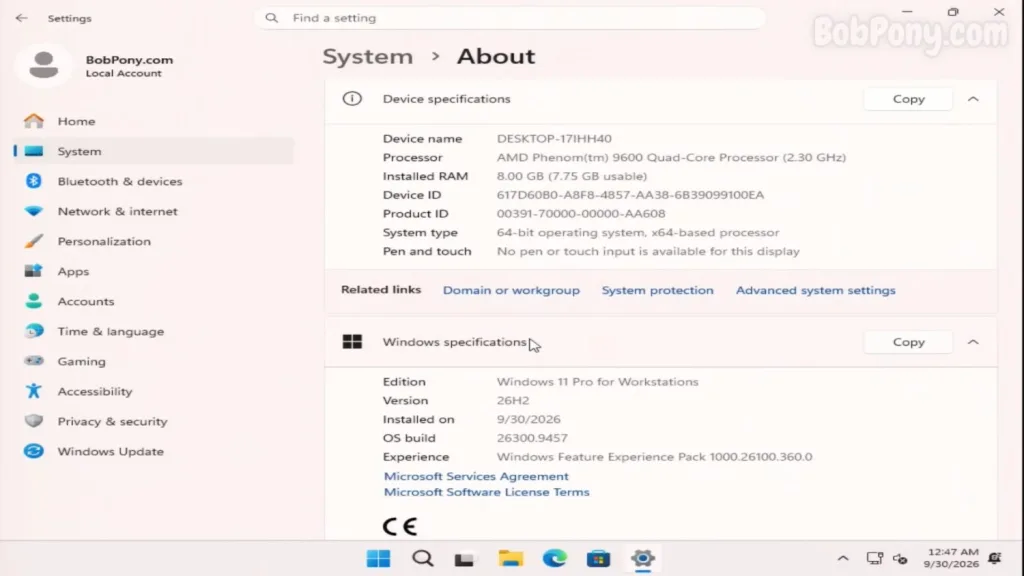Click the Accessibility figure icon
This screenshot has width=1024, height=576.
34,391
